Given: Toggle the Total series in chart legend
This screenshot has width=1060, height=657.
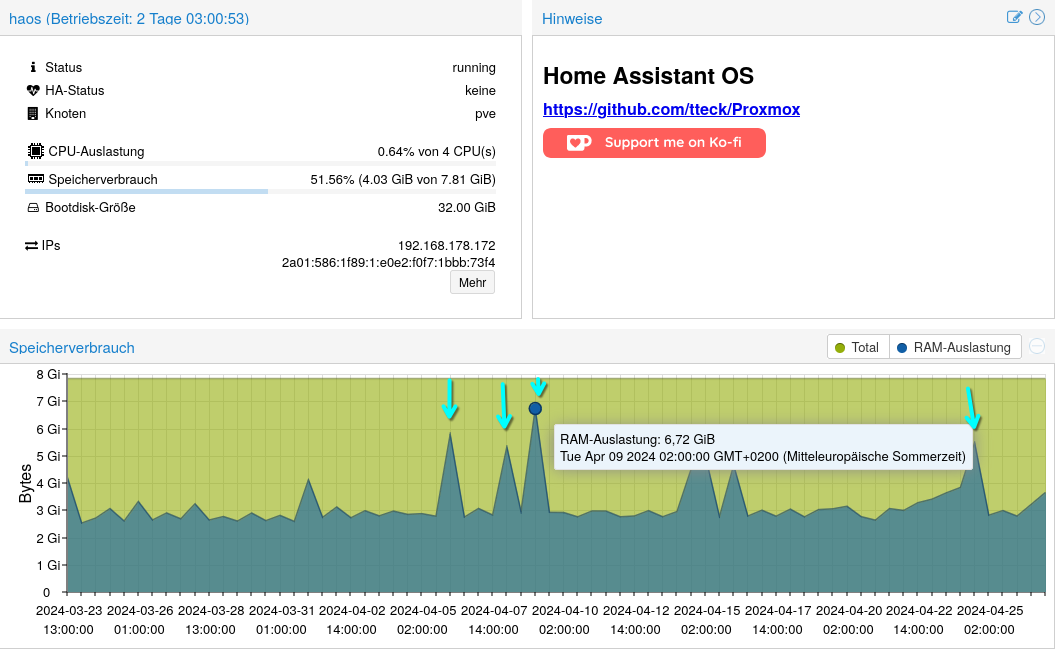Looking at the screenshot, I should coord(858,347).
